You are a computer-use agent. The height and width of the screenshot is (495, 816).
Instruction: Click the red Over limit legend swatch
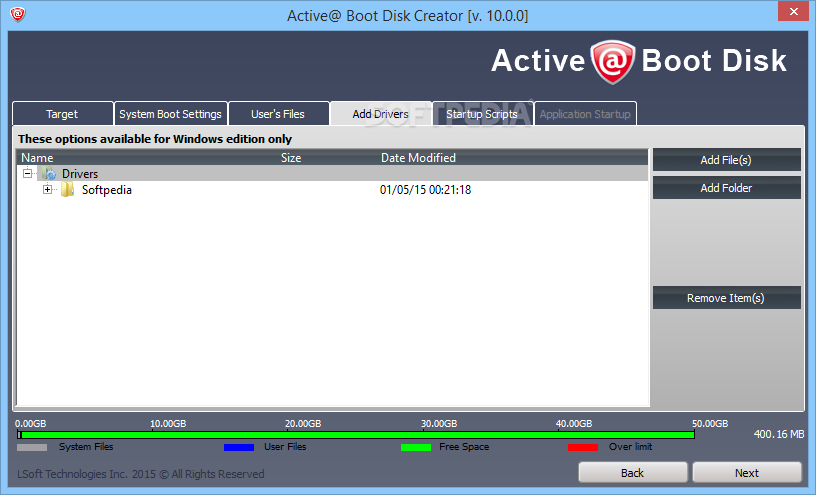(583, 447)
